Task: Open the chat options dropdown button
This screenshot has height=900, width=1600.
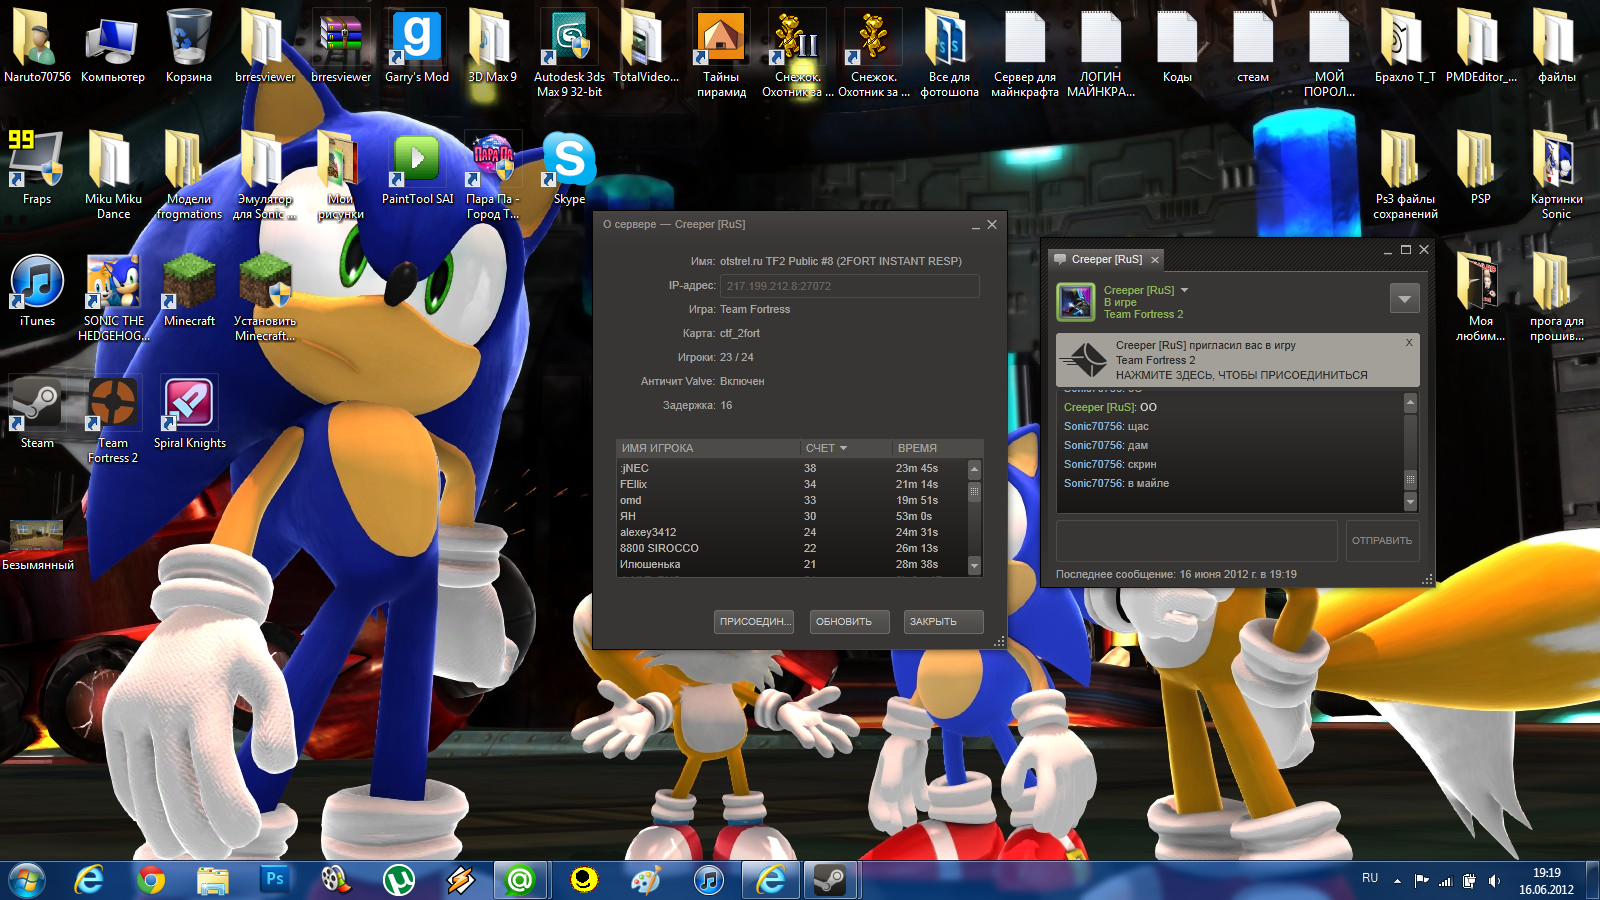Action: tap(1405, 298)
